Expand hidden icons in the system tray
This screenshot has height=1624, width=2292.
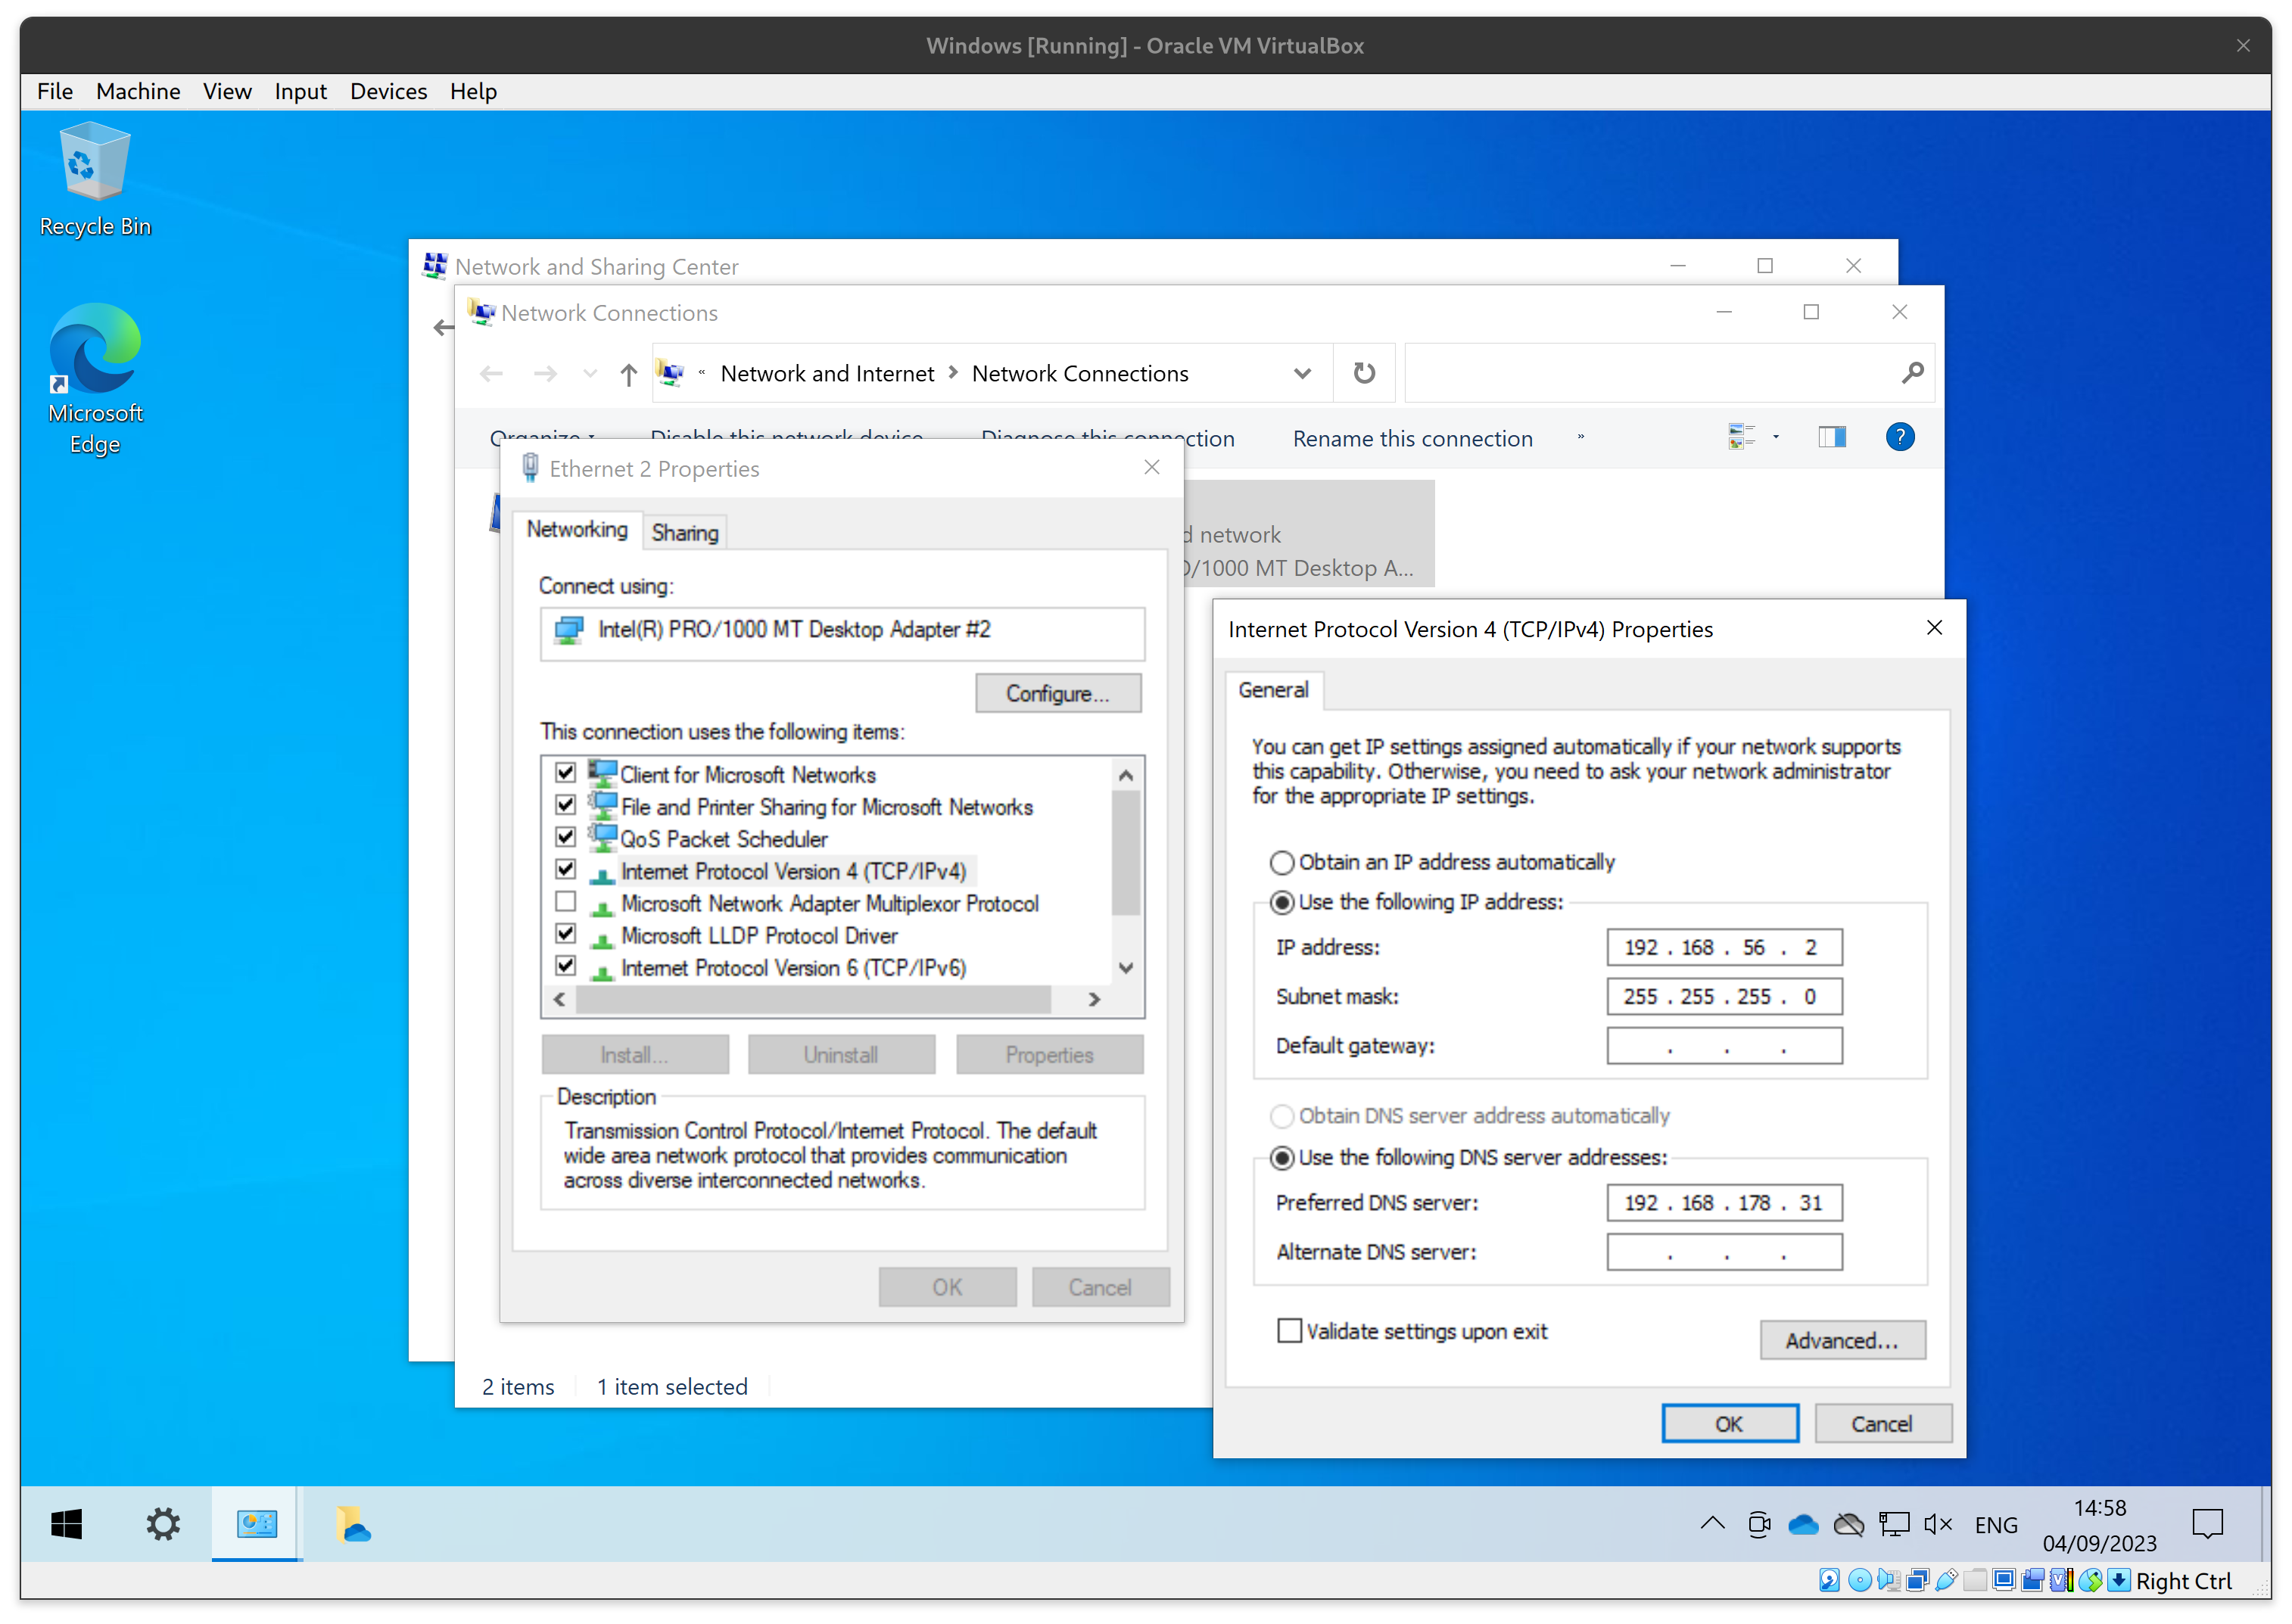pos(1712,1525)
